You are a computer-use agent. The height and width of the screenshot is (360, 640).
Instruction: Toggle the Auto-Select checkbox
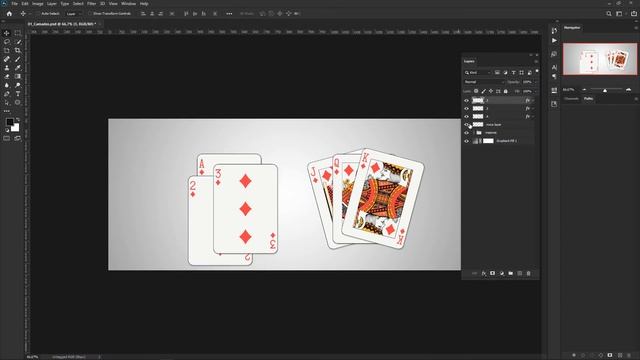click(38, 13)
